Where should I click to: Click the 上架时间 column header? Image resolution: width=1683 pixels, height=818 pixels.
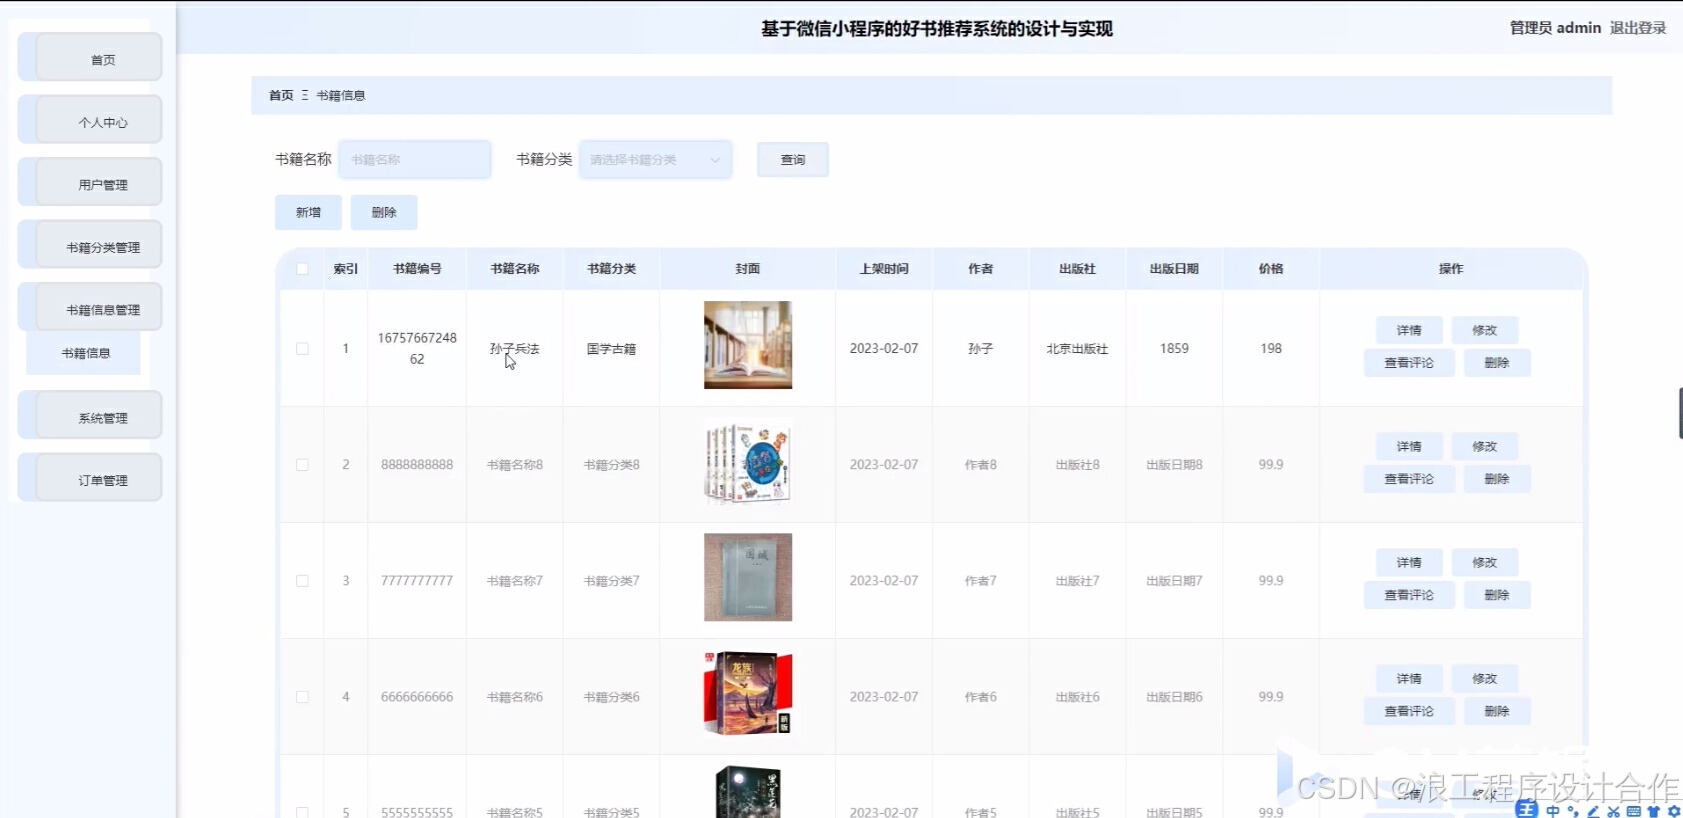[884, 269]
